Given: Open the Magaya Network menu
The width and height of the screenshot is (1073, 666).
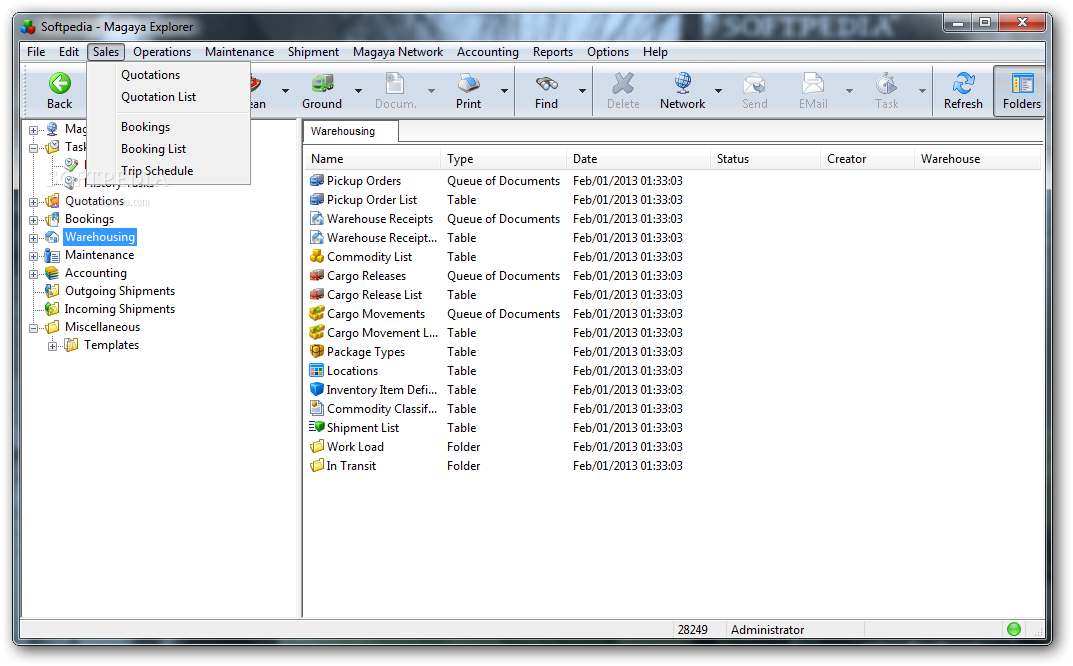Looking at the screenshot, I should click(398, 52).
